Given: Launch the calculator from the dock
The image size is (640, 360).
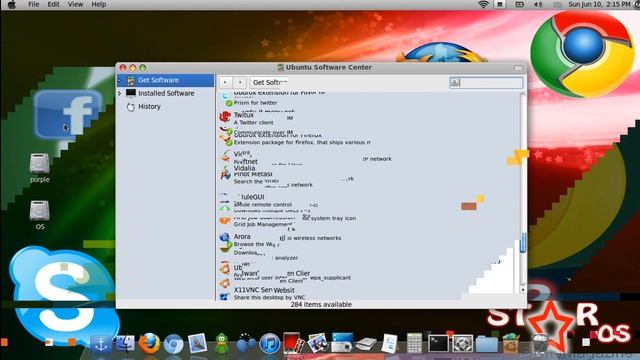Looking at the screenshot, I should (x=414, y=343).
